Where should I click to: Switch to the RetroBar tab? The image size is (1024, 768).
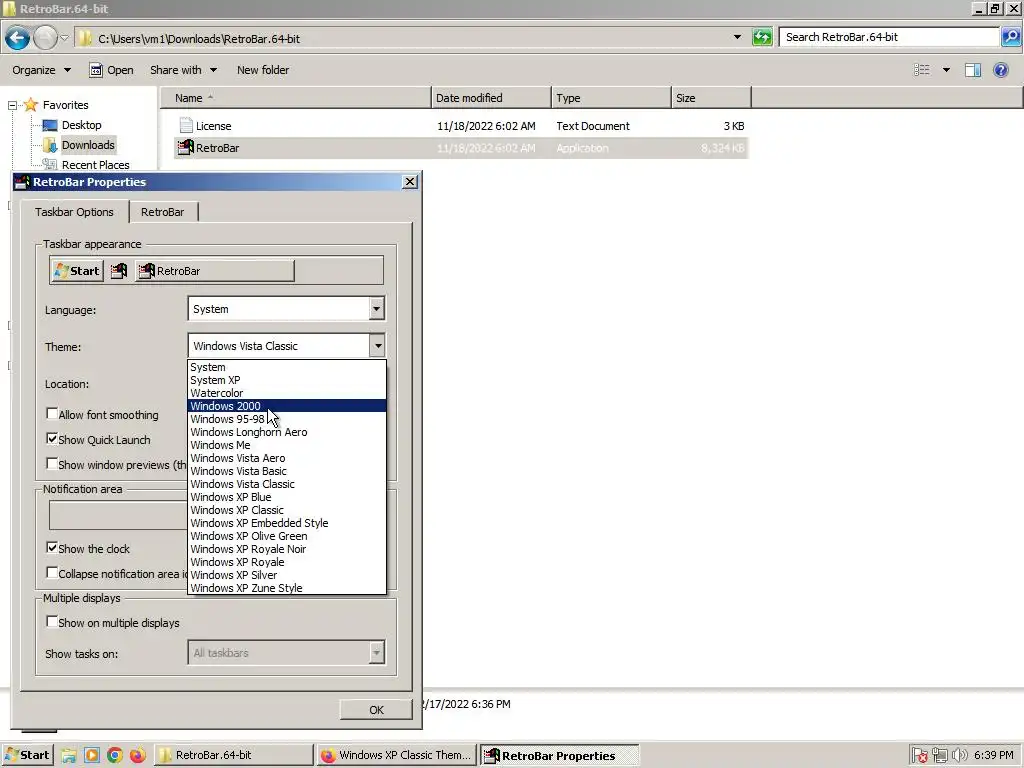pyautogui.click(x=163, y=212)
